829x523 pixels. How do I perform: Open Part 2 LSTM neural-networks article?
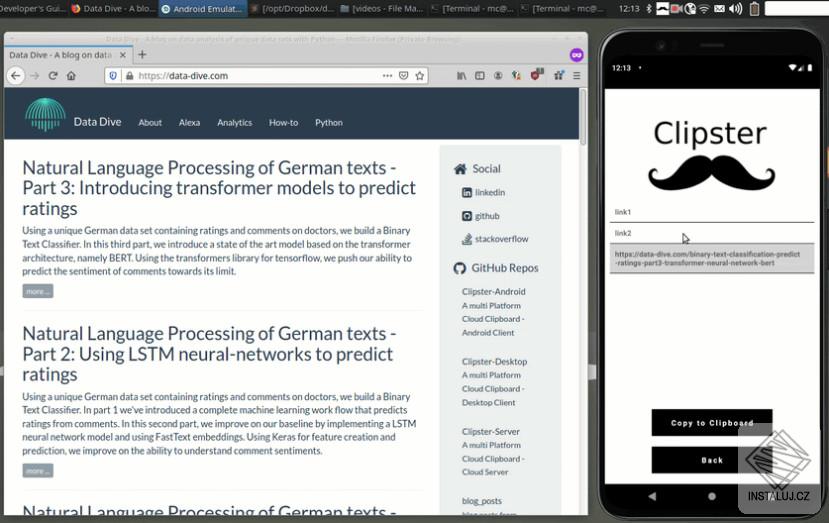(x=209, y=354)
